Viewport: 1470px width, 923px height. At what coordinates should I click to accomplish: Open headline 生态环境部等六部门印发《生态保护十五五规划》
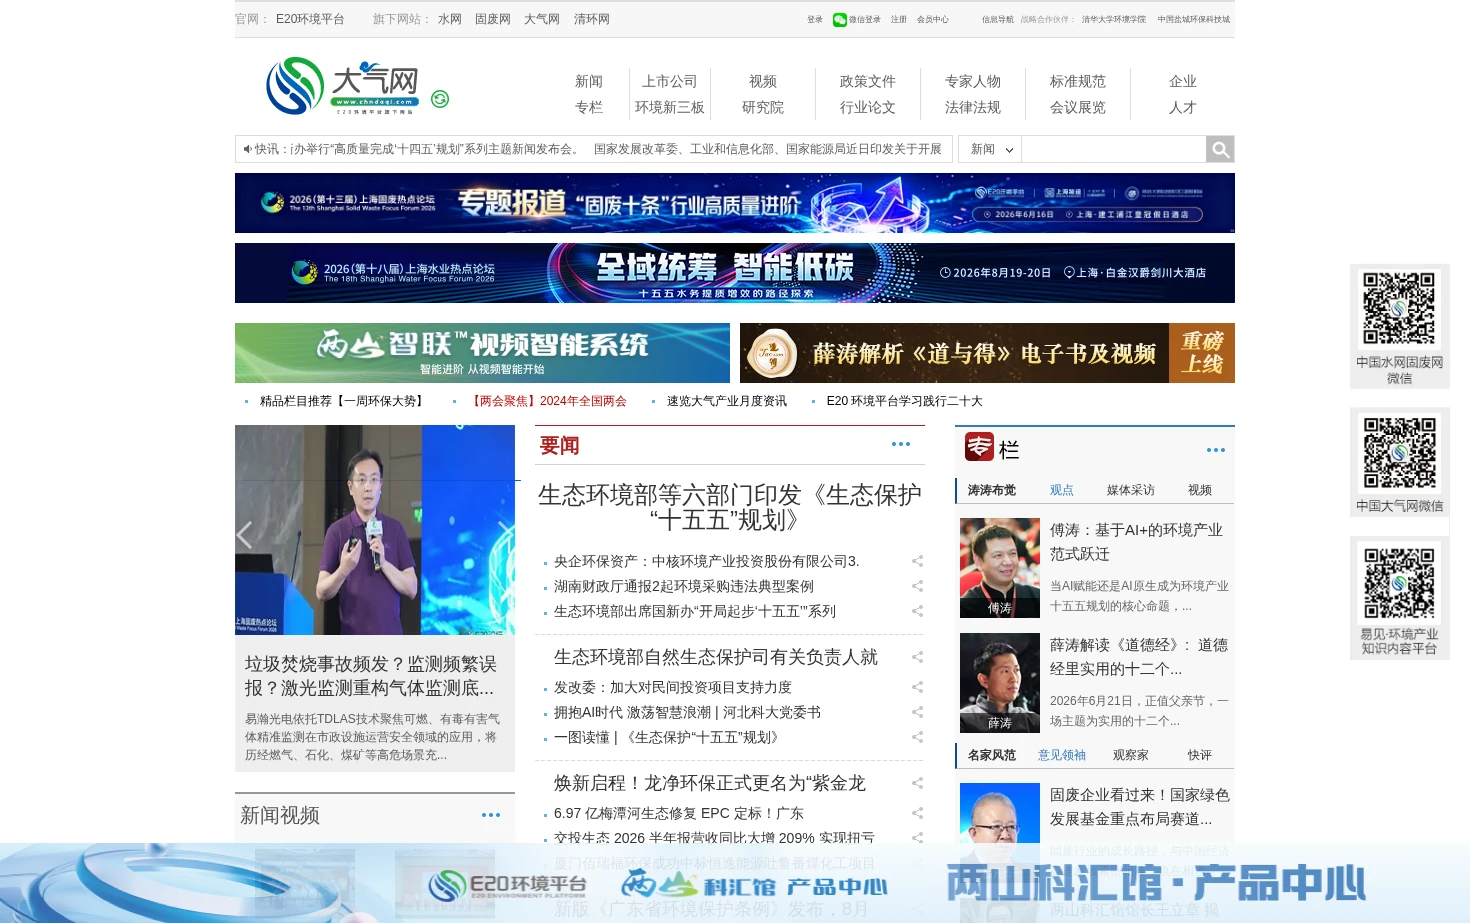(x=730, y=508)
